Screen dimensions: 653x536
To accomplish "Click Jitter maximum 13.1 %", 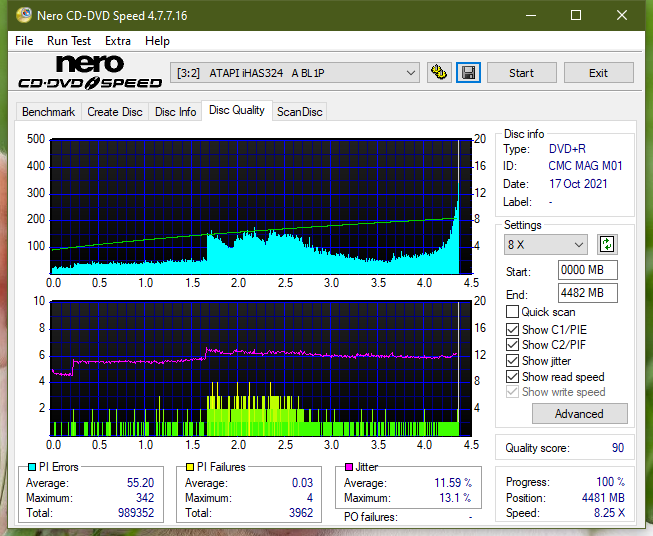I will pos(455,498).
